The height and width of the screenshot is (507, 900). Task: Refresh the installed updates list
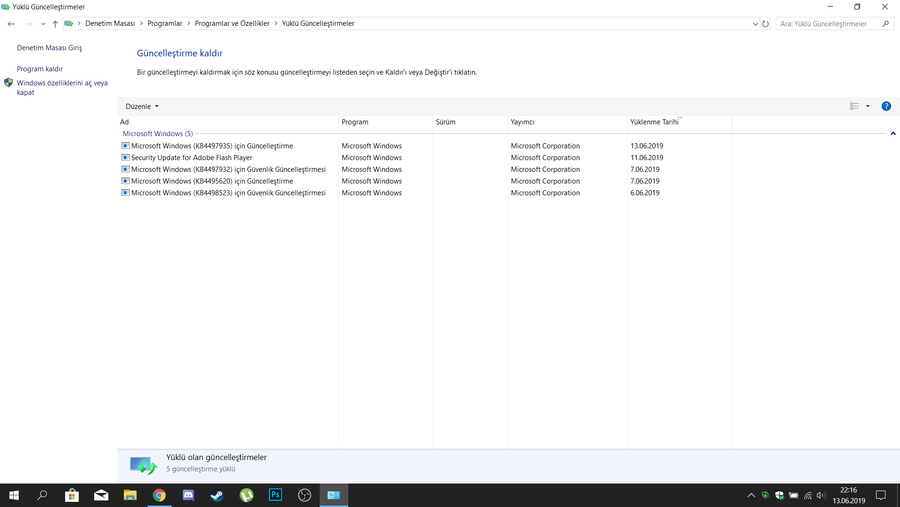[x=765, y=24]
